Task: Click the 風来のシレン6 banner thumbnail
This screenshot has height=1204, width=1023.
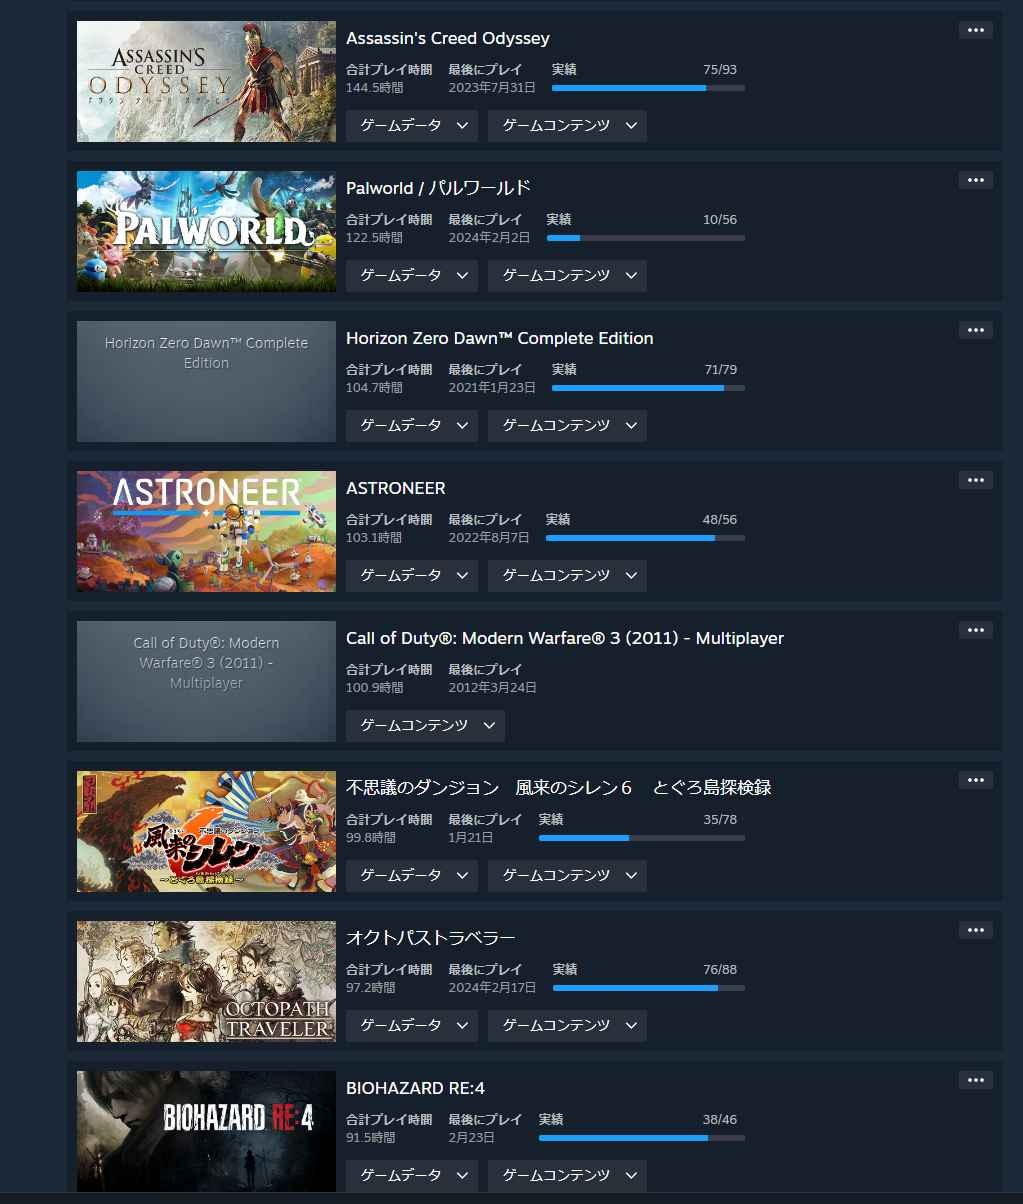Action: pyautogui.click(x=206, y=831)
